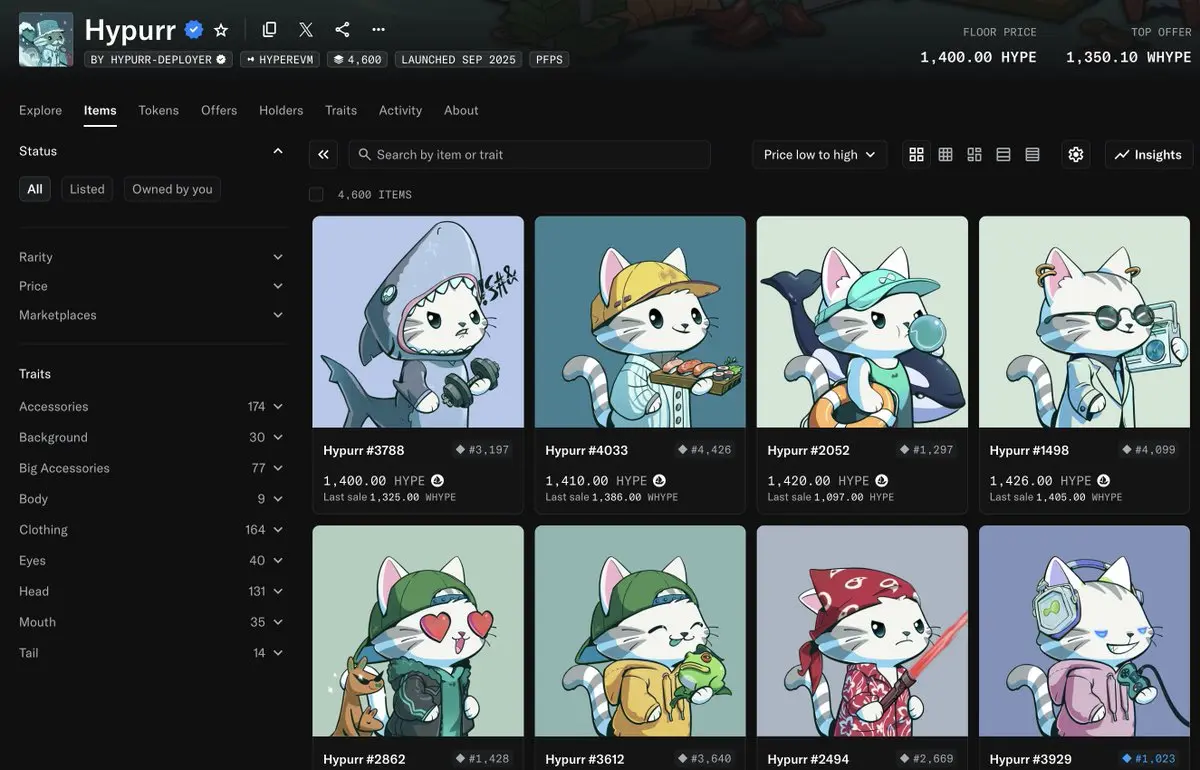This screenshot has height=770, width=1200.
Task: Select the All status filter
Action: [x=35, y=189]
